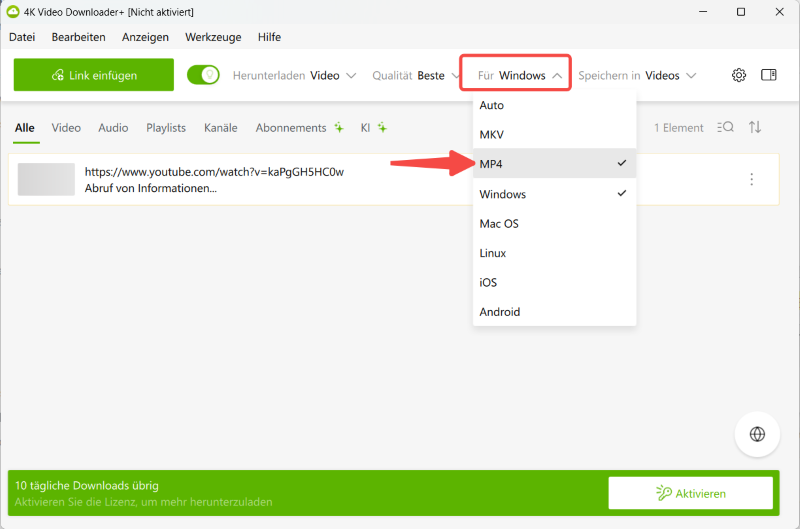Open the Herunterladen Video dropdown
800x529 pixels.
point(294,75)
